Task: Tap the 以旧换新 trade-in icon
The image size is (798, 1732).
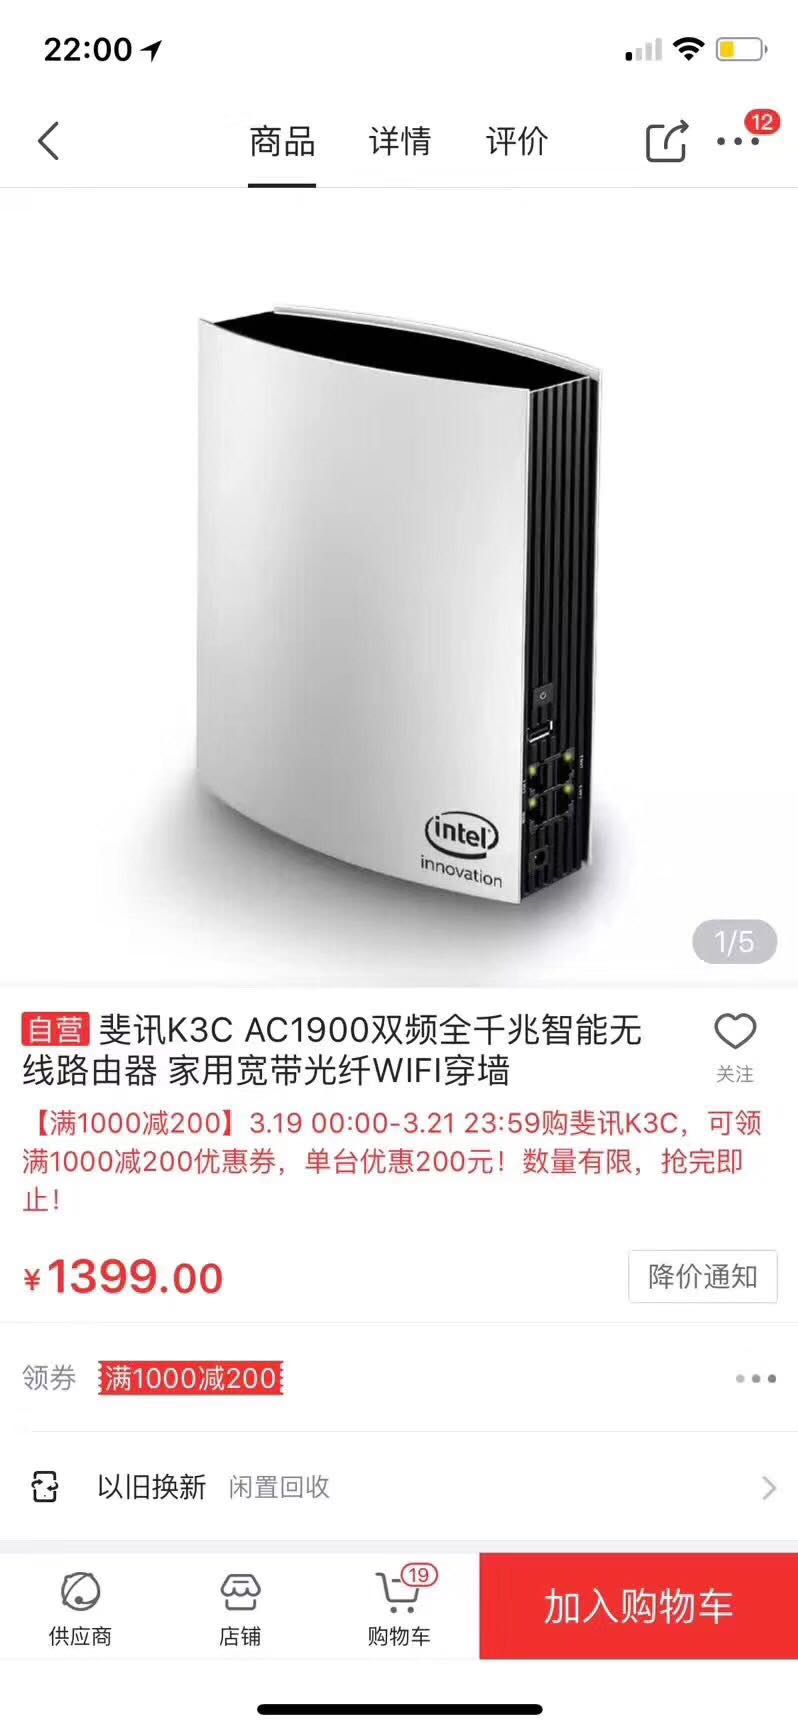Action: (45, 1487)
